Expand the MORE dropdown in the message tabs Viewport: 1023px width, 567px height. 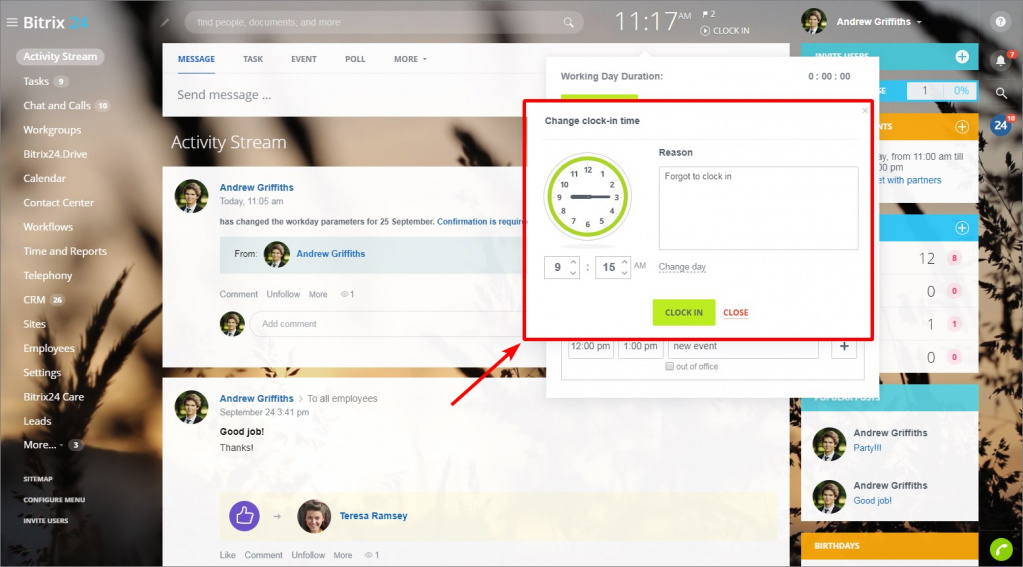coord(410,59)
